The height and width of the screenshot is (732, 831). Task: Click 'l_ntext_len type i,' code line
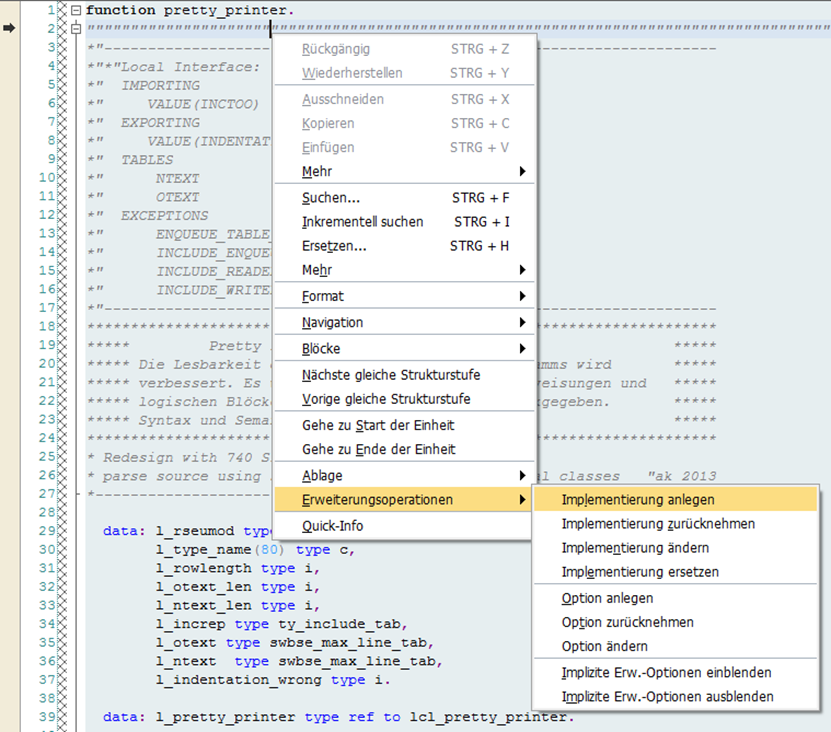(x=238, y=605)
